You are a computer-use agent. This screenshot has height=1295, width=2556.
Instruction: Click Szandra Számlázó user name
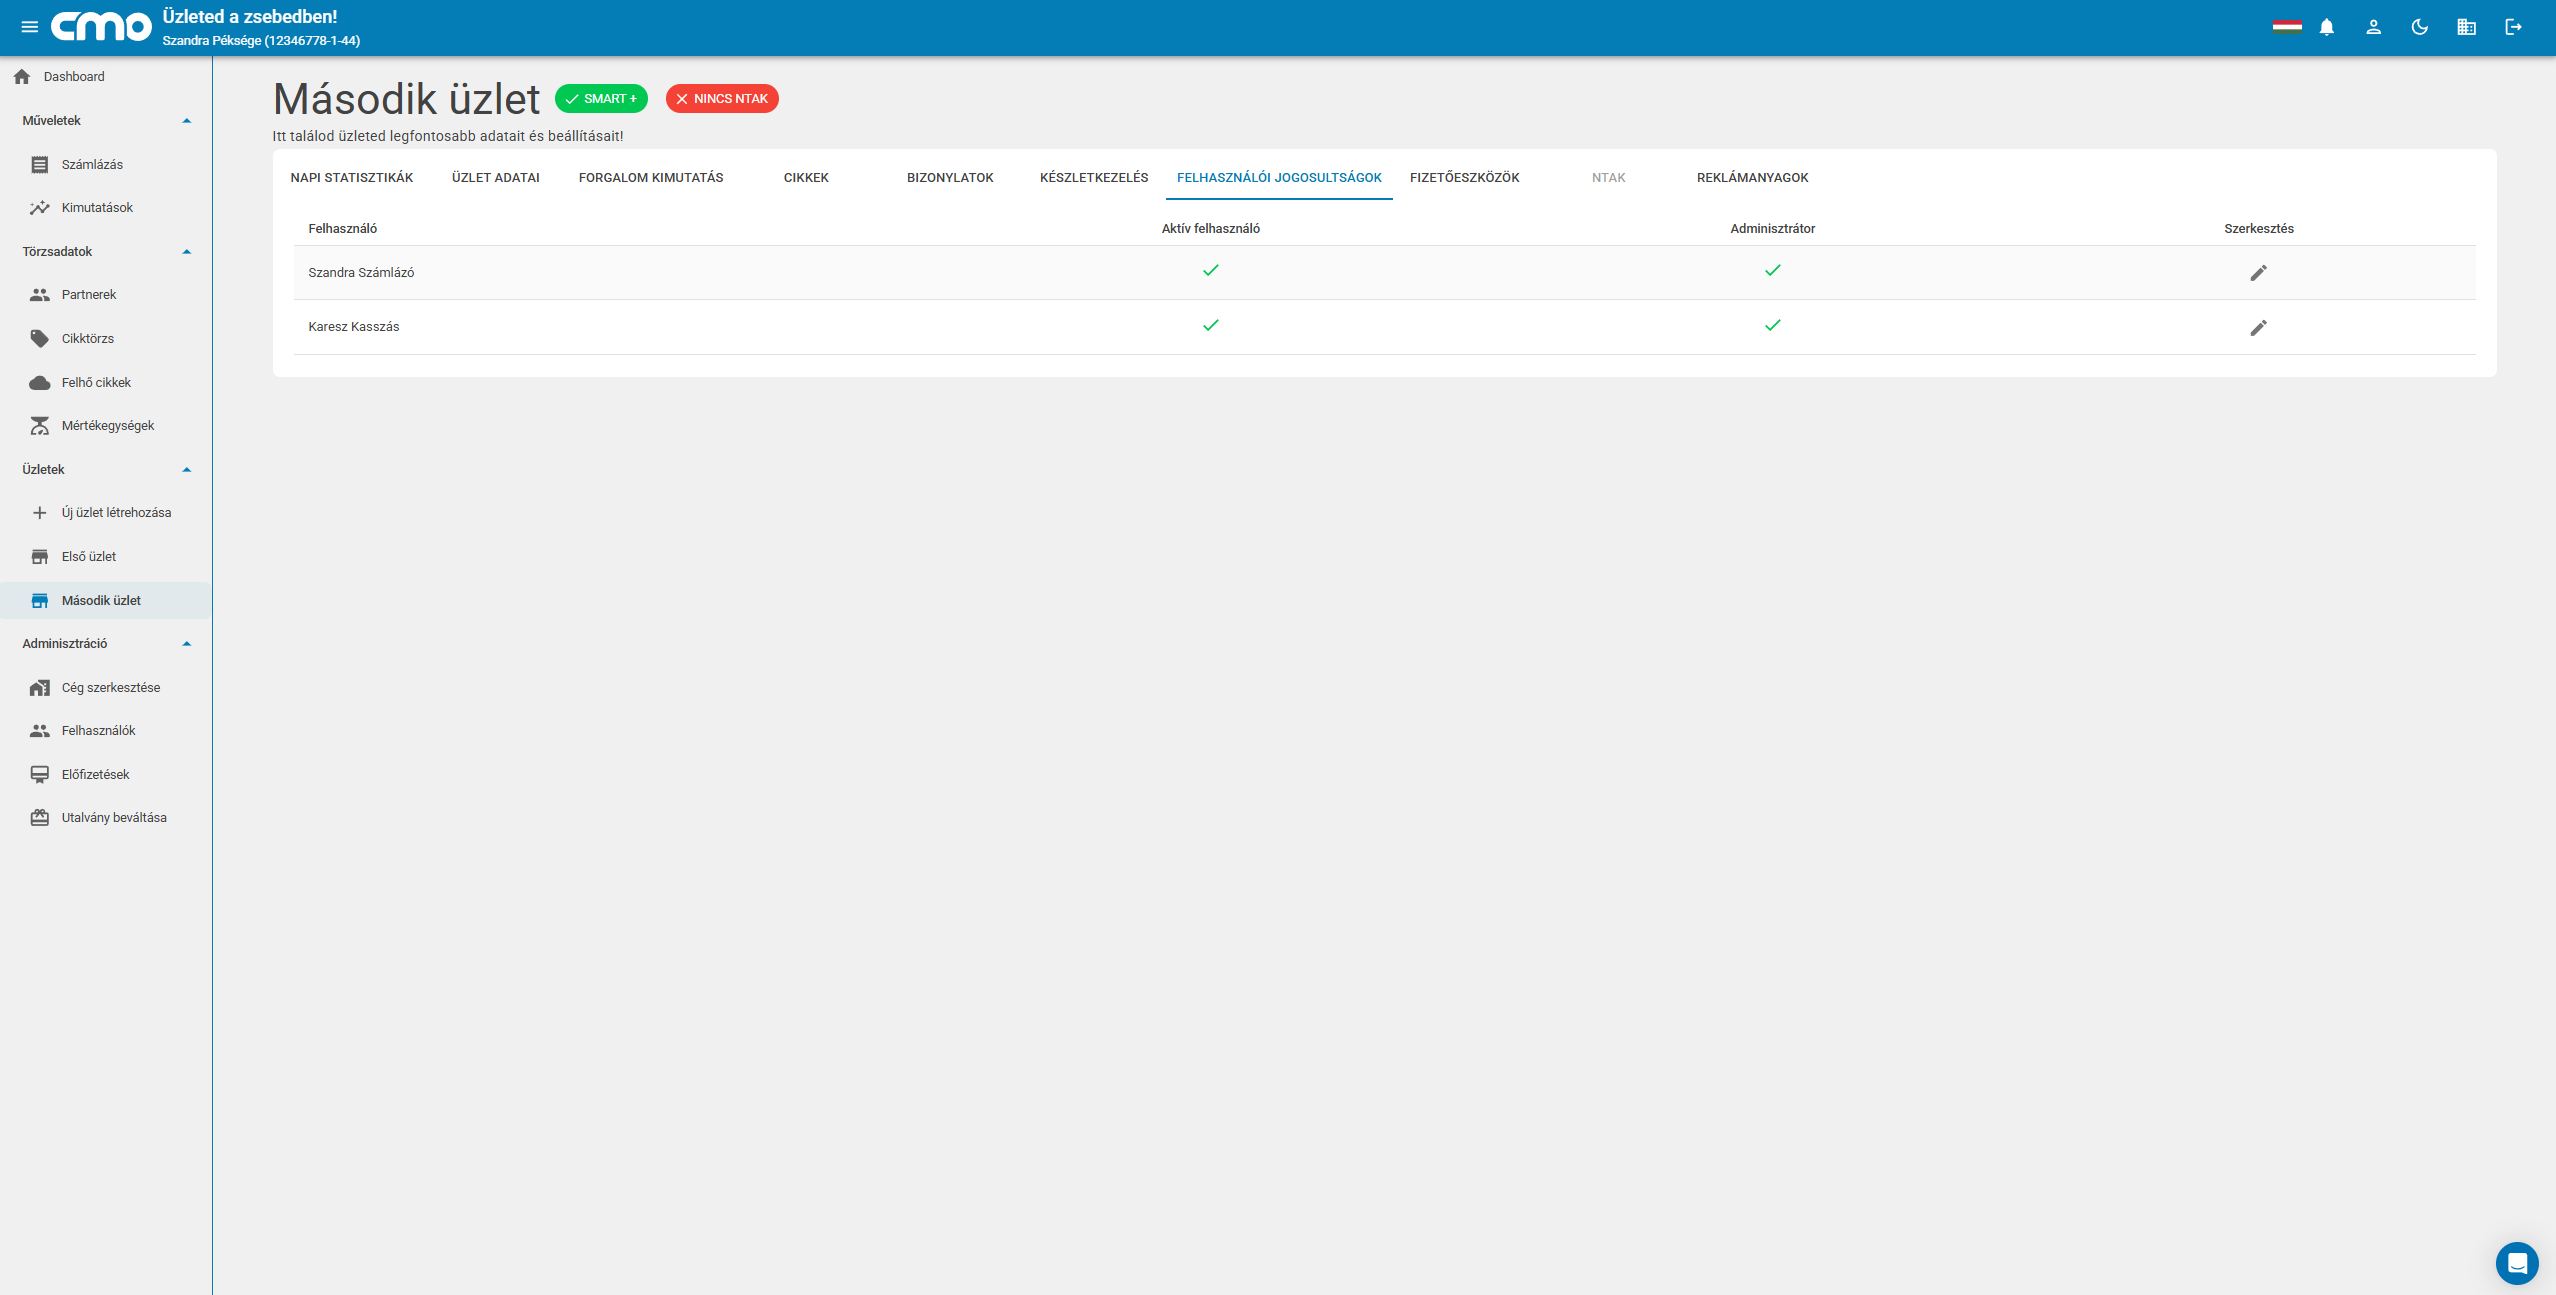pos(361,273)
